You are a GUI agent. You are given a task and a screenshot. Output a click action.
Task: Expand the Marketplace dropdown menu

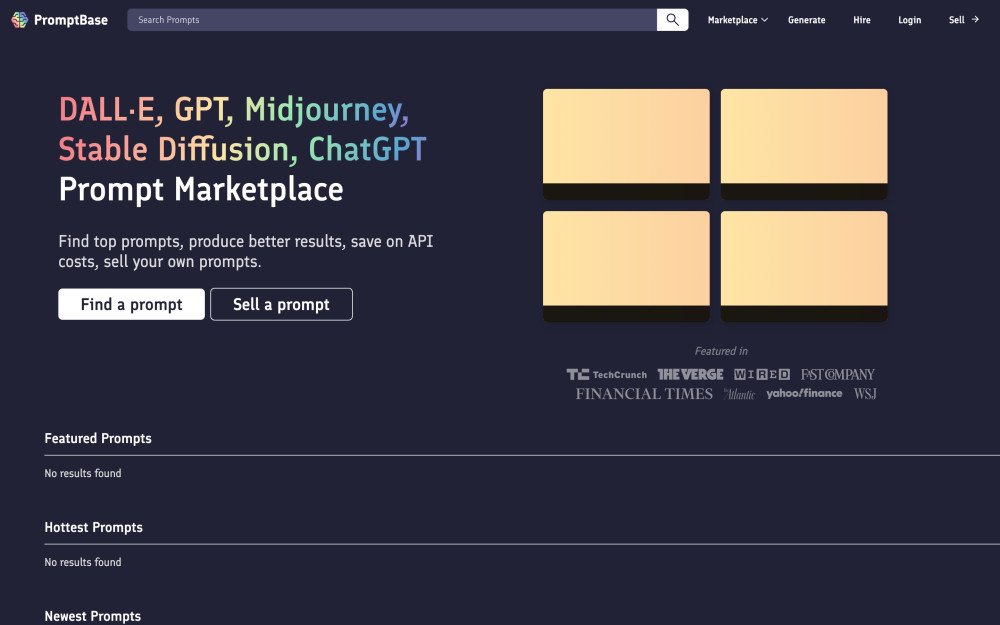point(737,20)
